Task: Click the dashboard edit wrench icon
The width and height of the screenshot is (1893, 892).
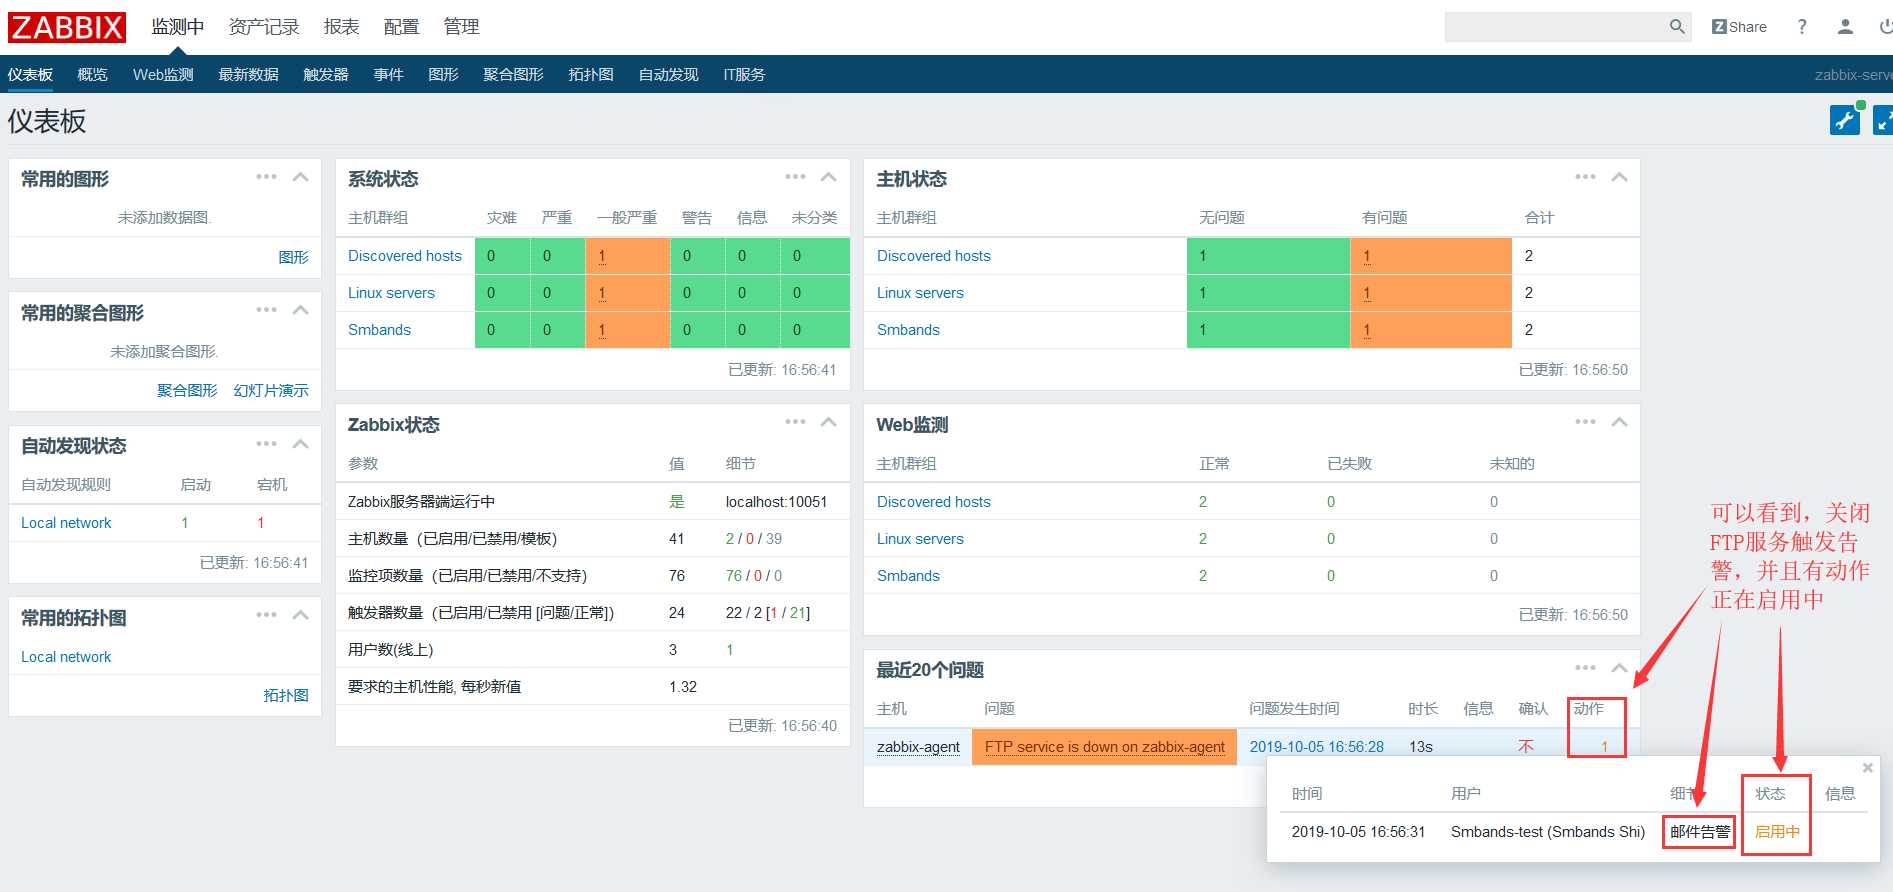Action: click(1845, 120)
